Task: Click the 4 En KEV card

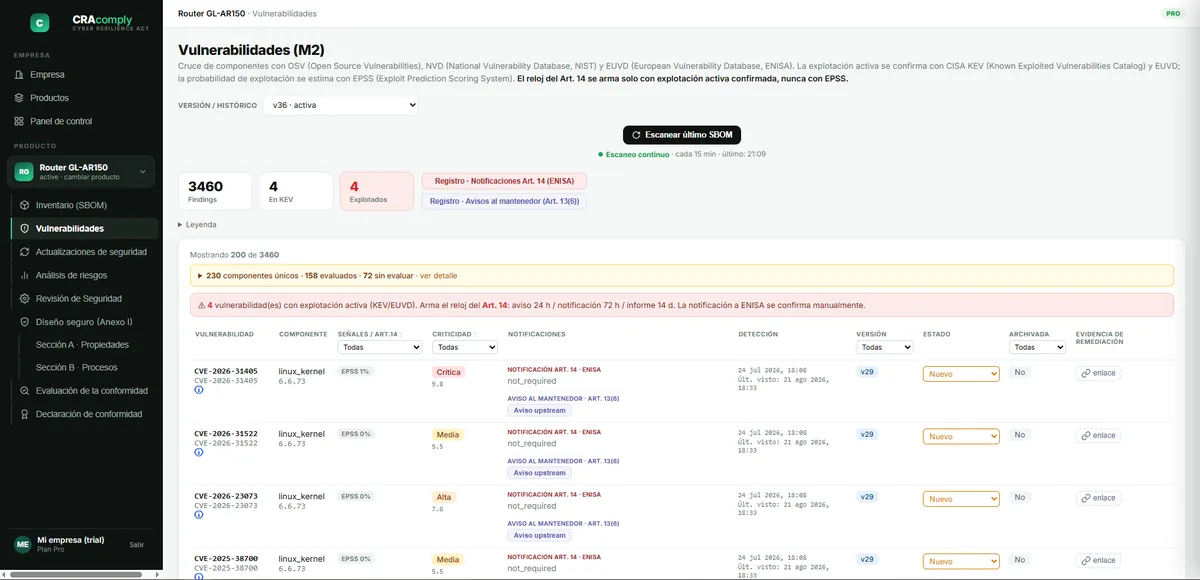Action: click(x=296, y=191)
